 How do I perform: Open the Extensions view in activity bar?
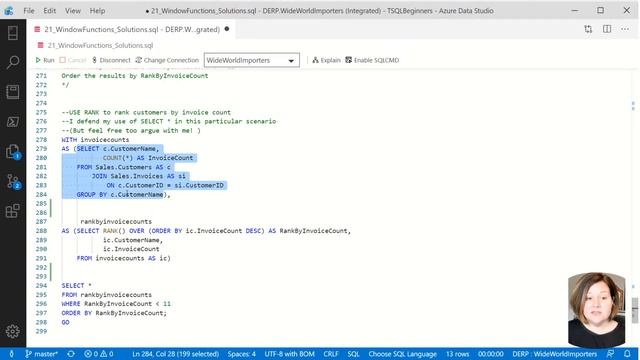13,211
